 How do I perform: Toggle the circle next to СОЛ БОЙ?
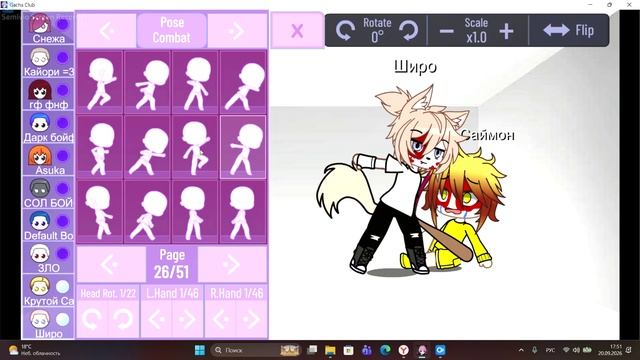coord(62,188)
